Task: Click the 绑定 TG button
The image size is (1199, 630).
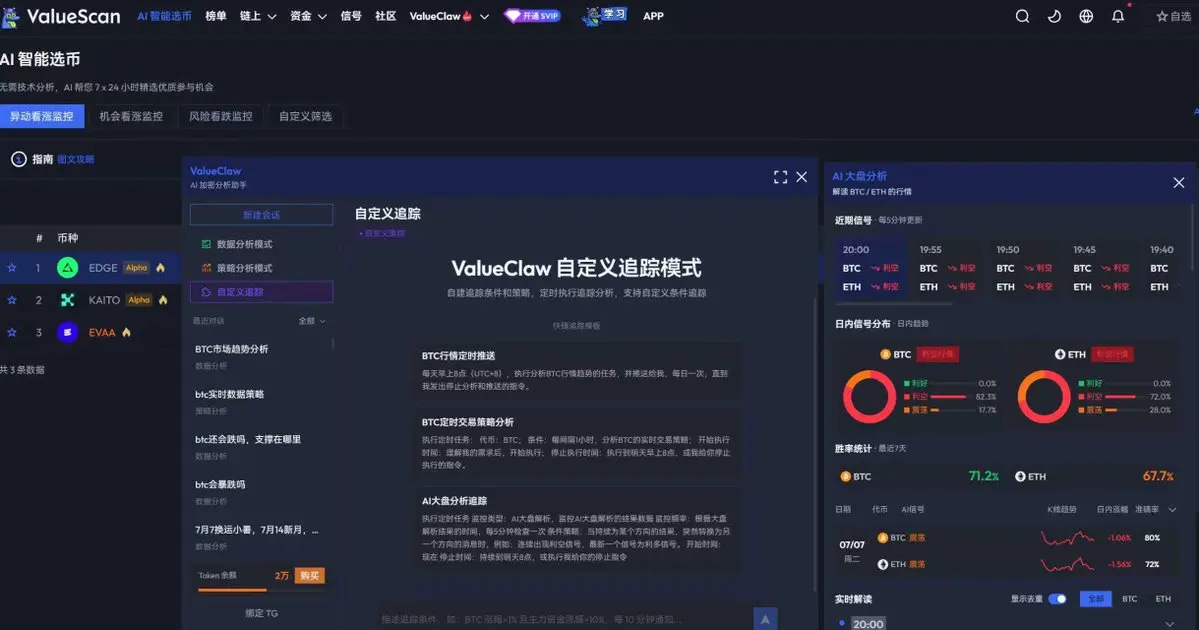Action: (x=262, y=613)
